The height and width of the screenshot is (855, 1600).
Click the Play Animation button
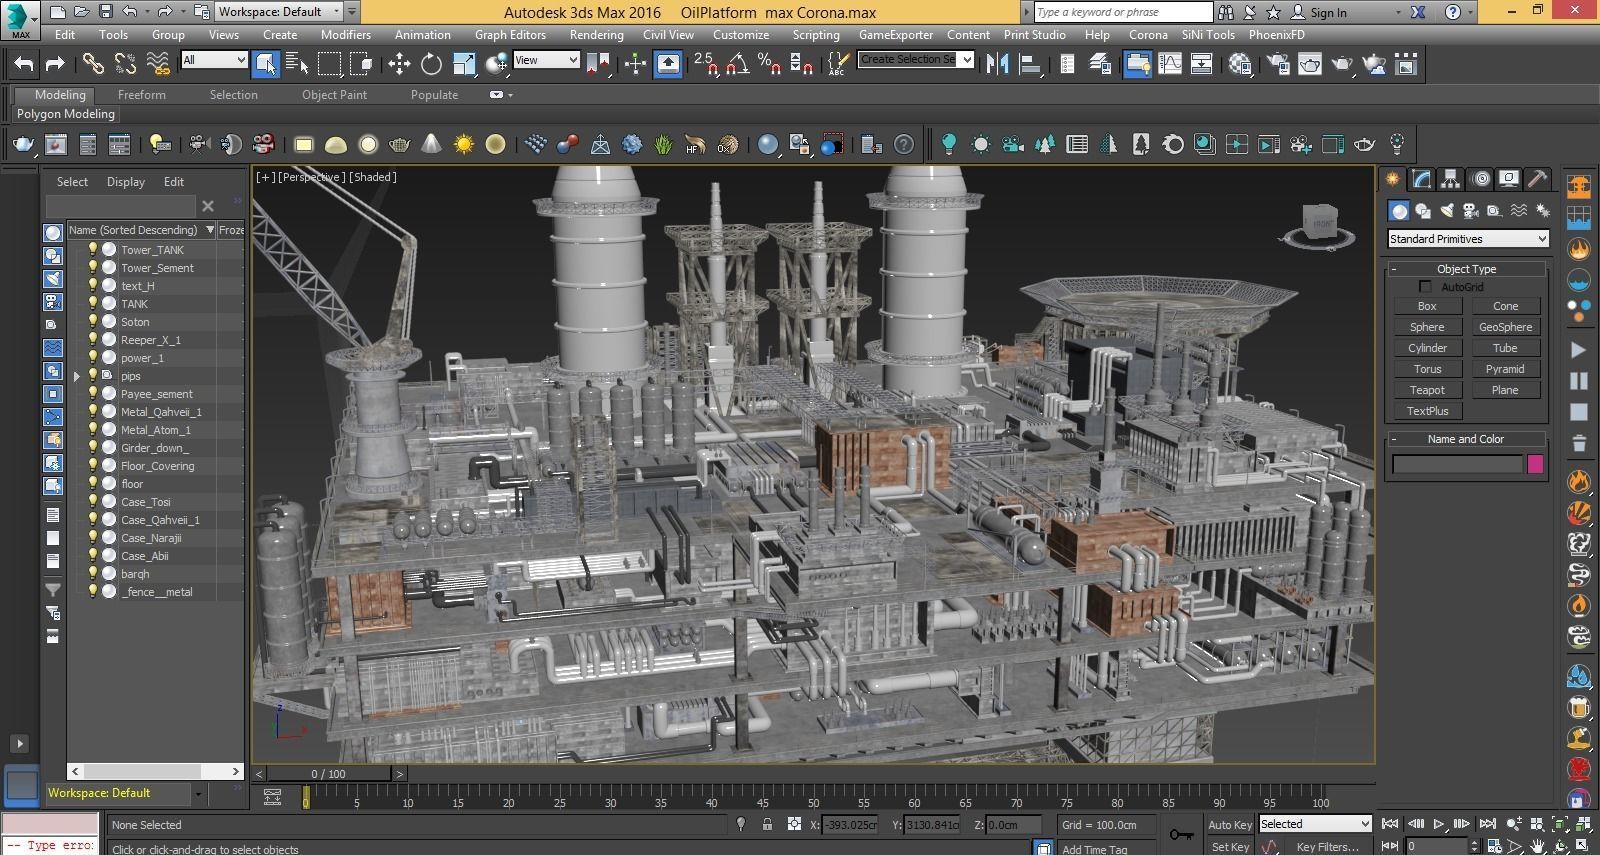1439,824
